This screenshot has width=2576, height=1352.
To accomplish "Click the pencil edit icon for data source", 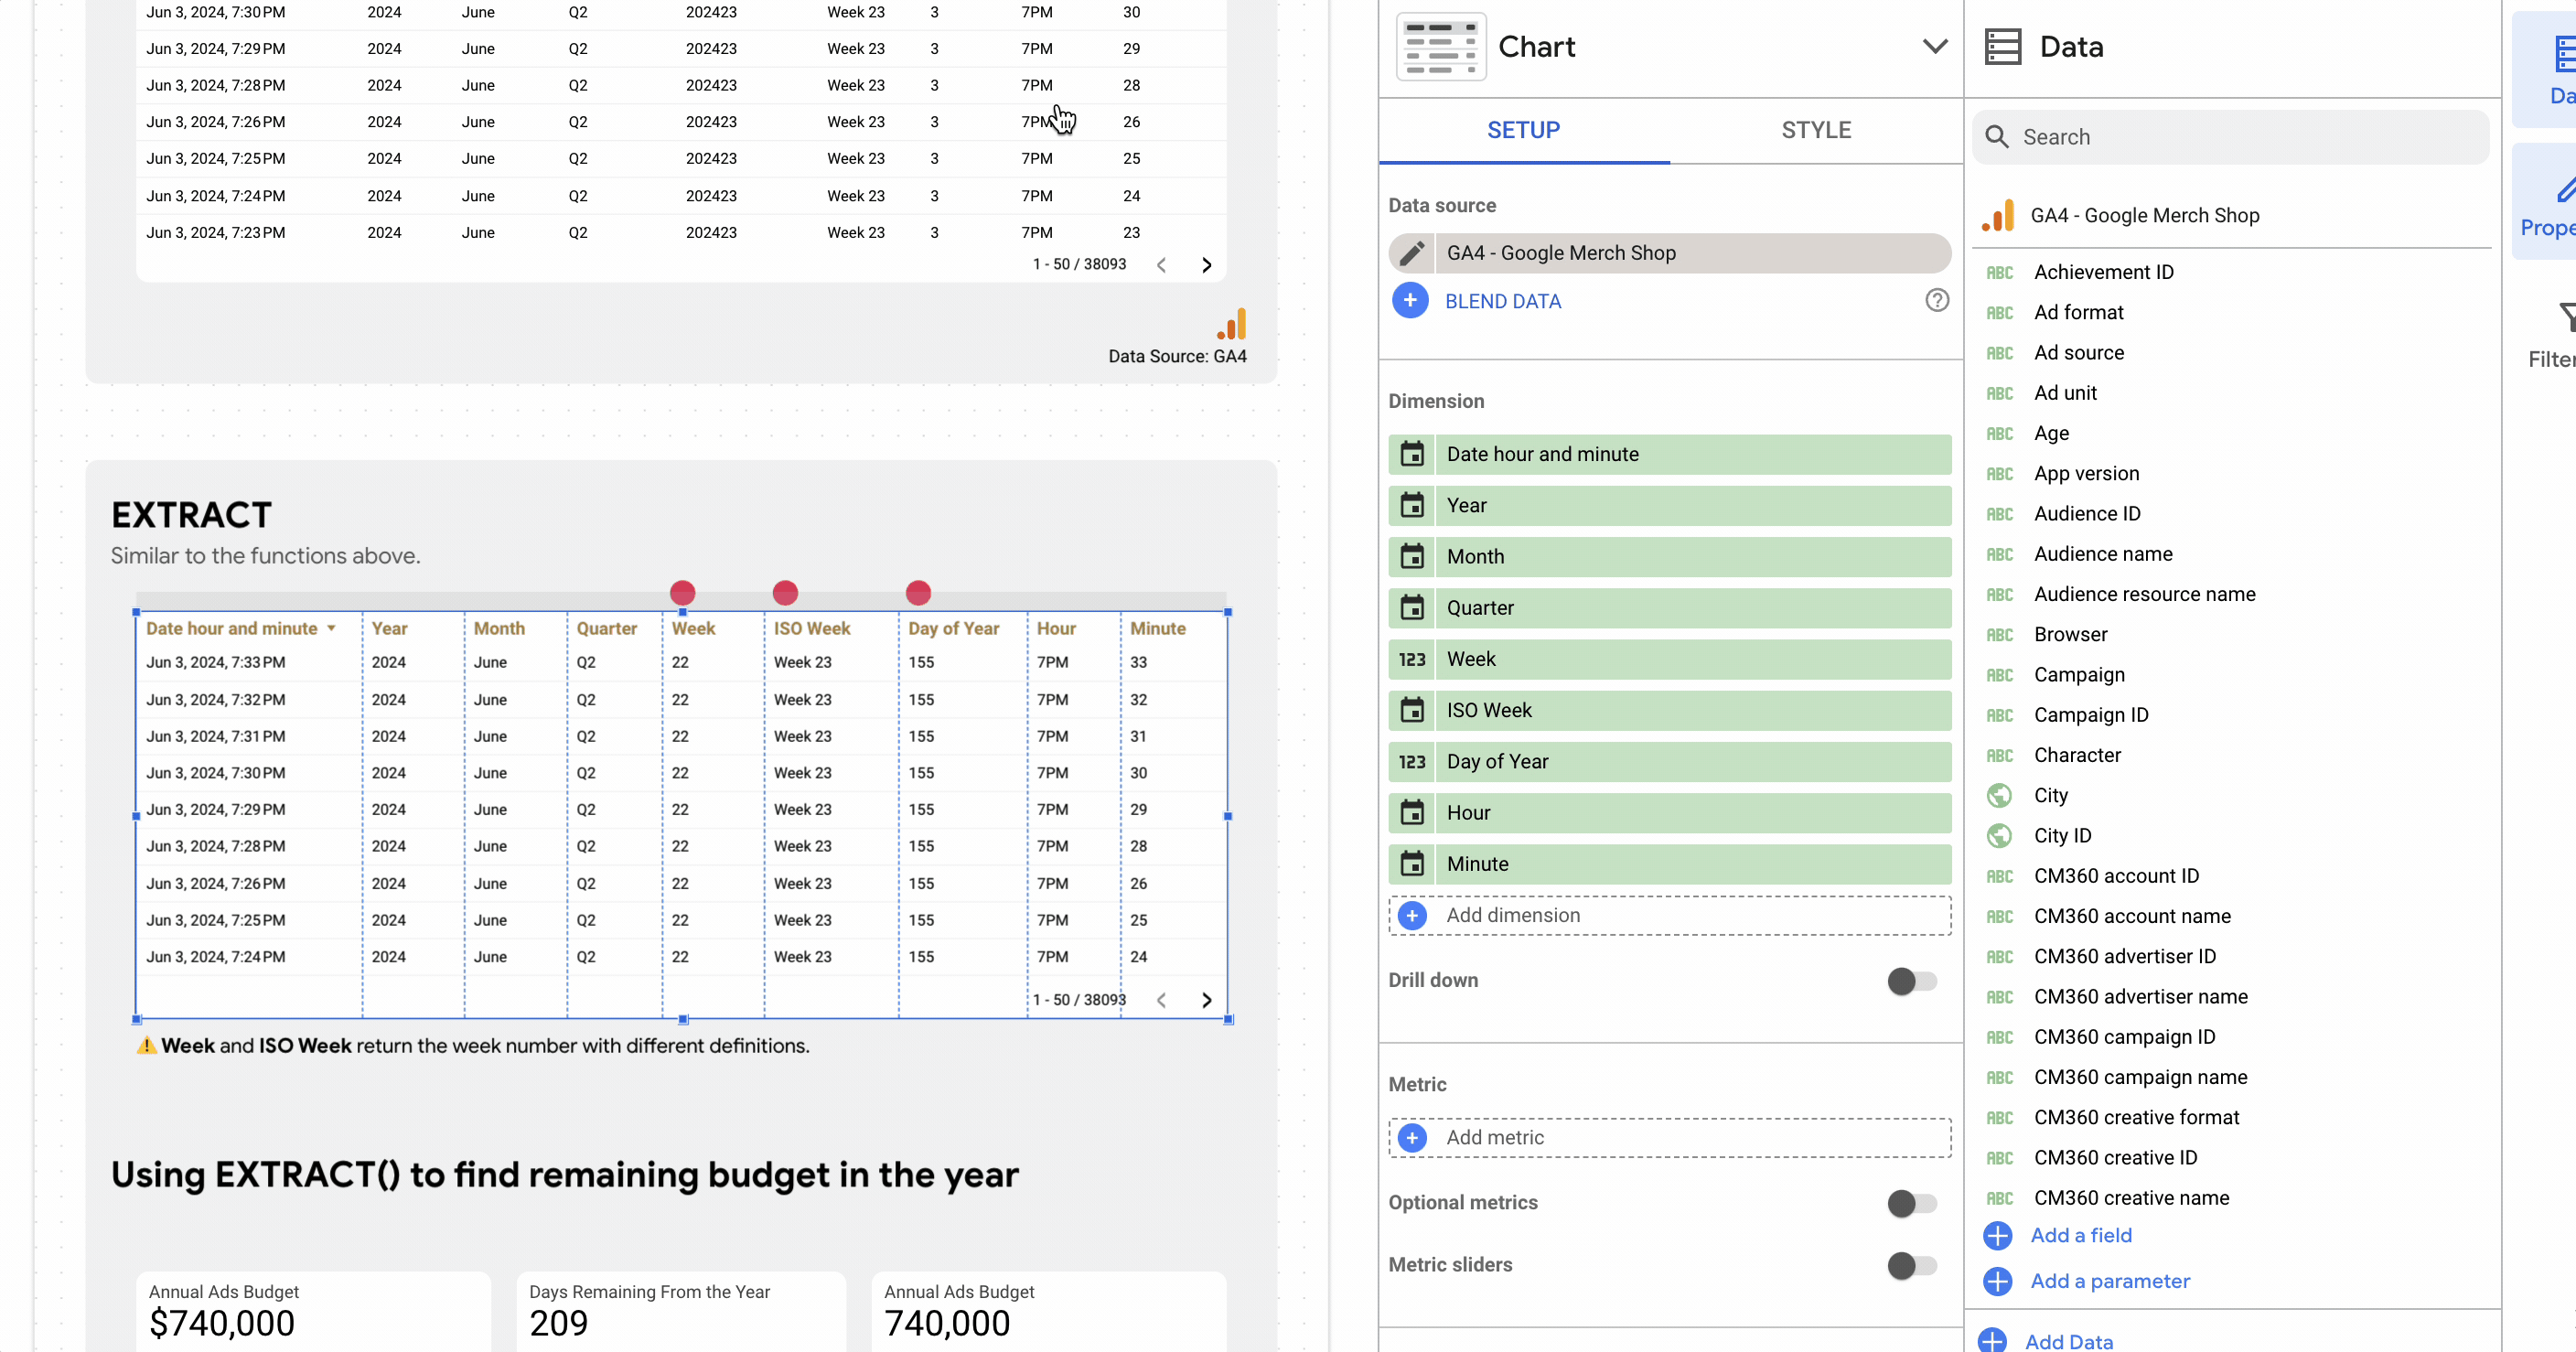I will point(1411,253).
